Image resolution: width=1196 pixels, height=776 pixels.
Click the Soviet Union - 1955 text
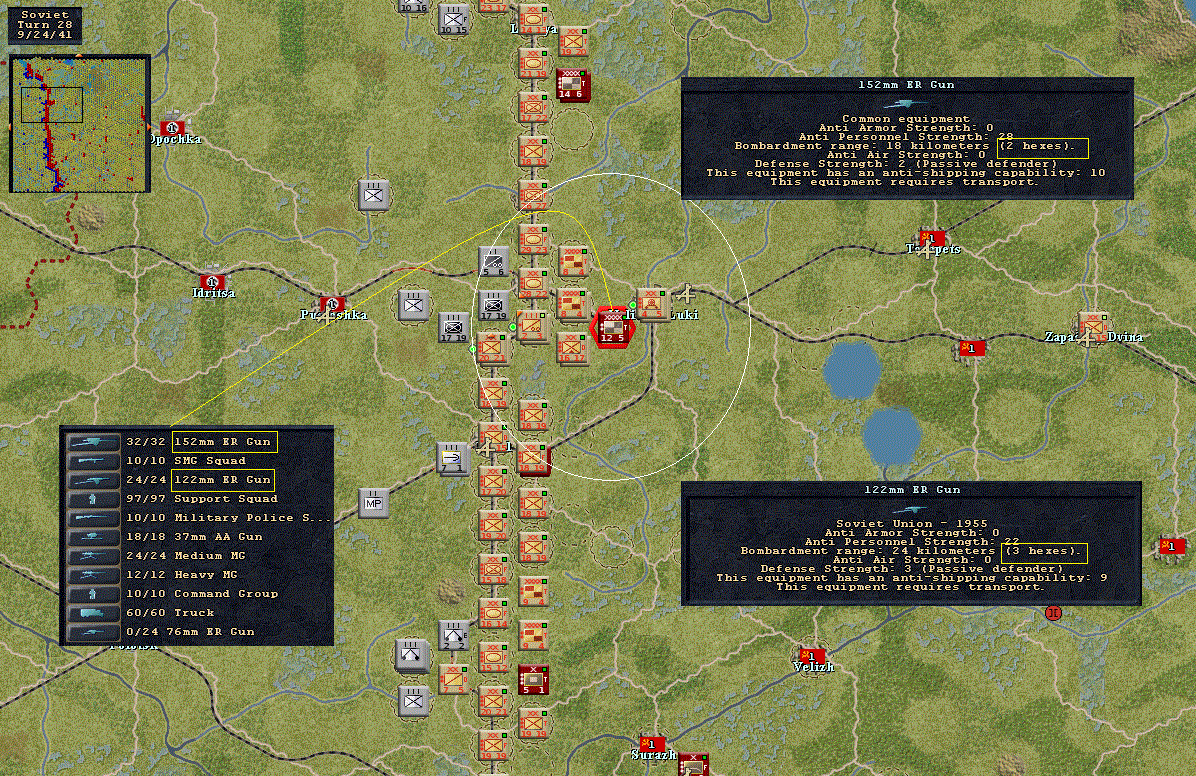tap(911, 523)
